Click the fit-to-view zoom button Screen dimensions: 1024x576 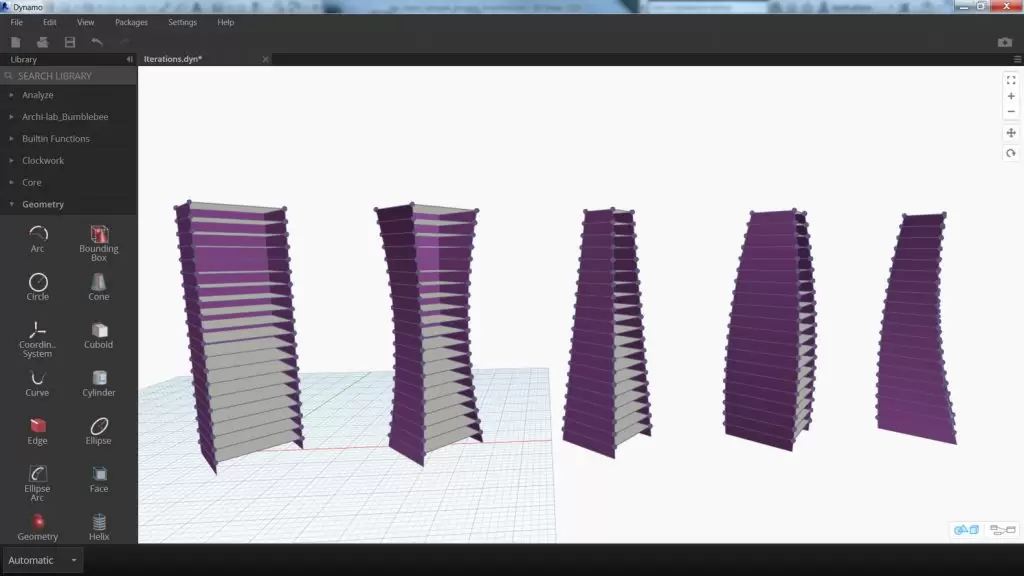[x=1011, y=80]
